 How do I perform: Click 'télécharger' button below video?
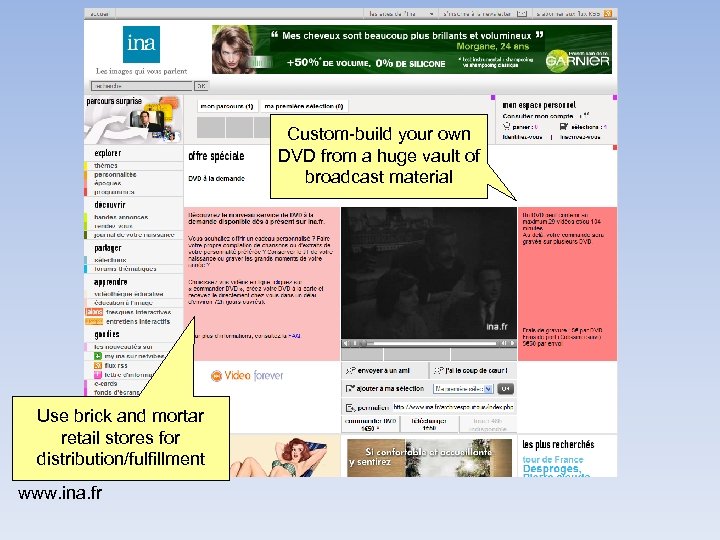(x=429, y=424)
